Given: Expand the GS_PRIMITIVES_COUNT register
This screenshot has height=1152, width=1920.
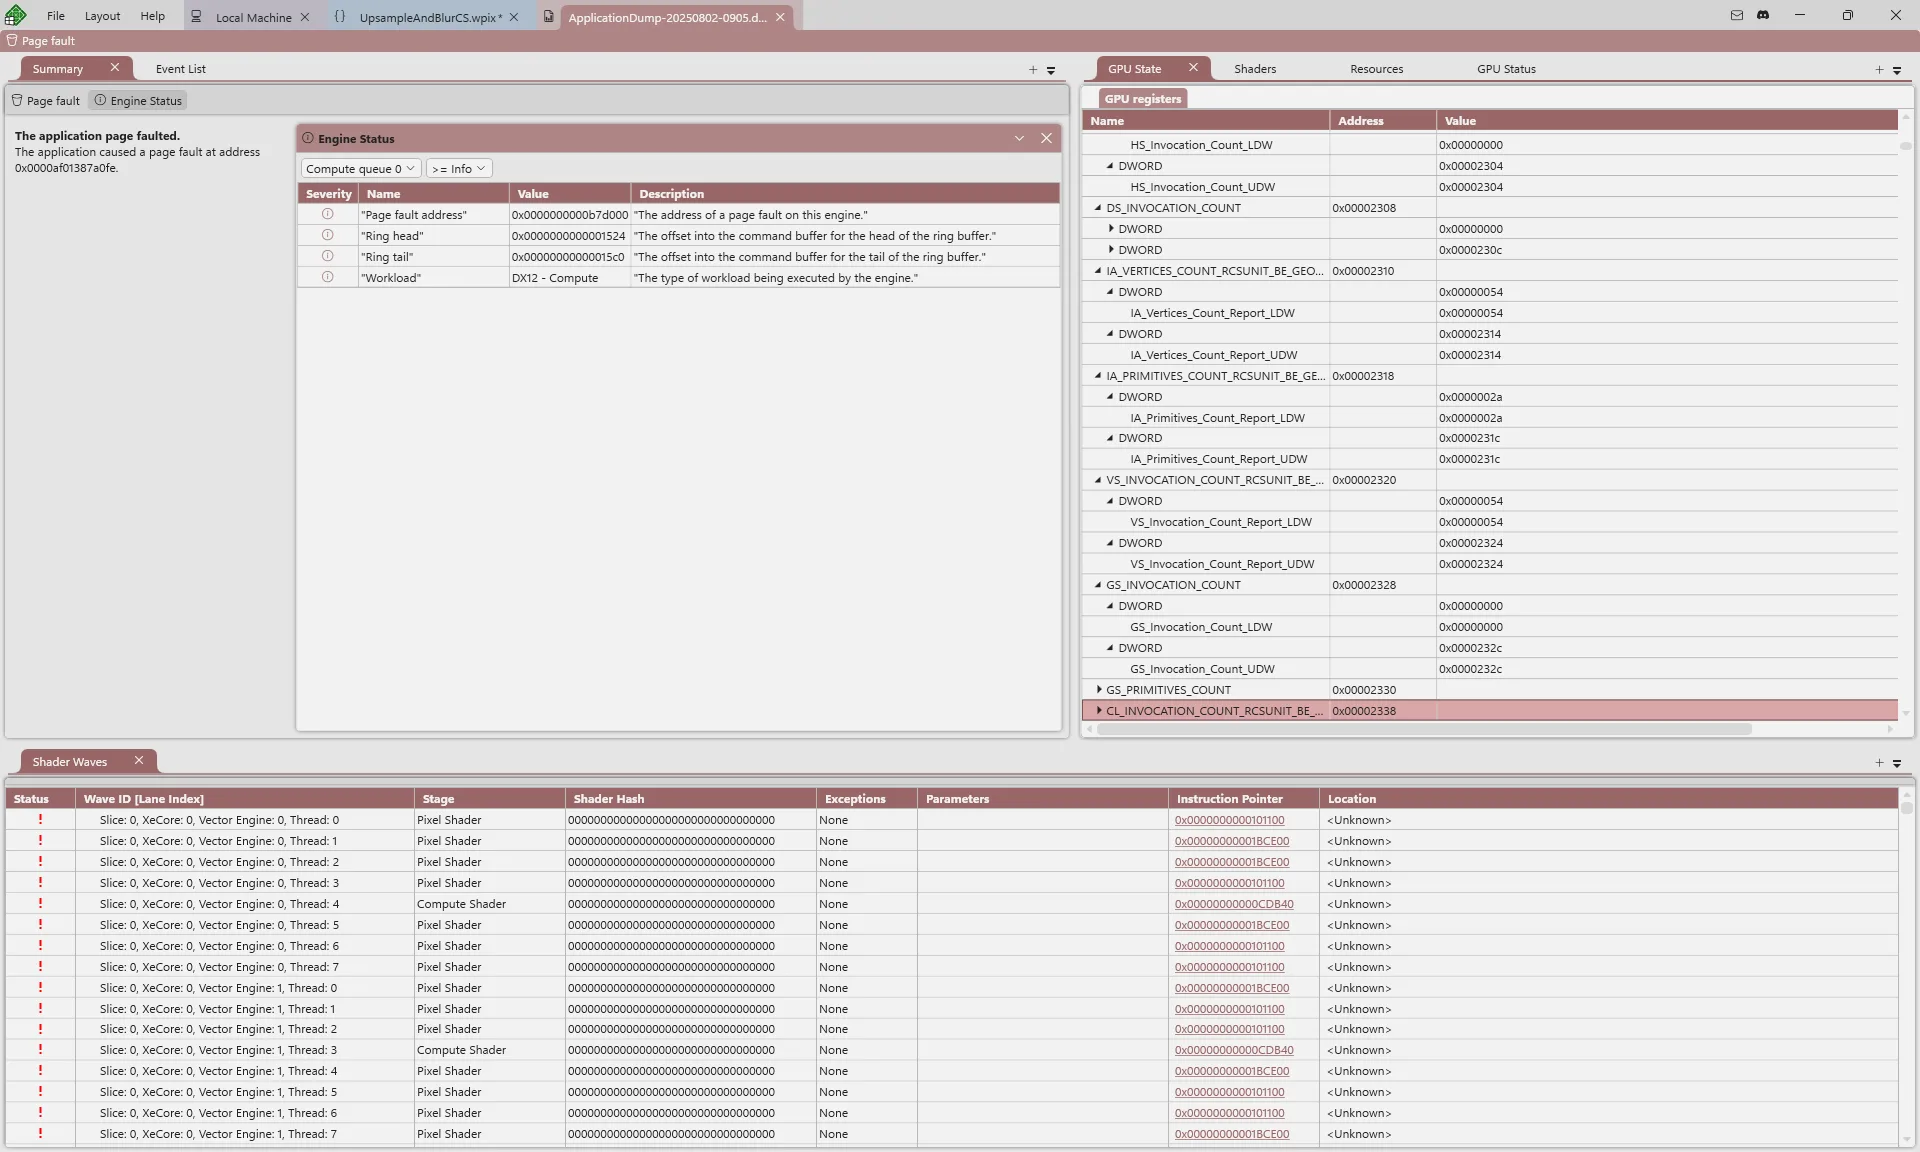Looking at the screenshot, I should (x=1099, y=690).
